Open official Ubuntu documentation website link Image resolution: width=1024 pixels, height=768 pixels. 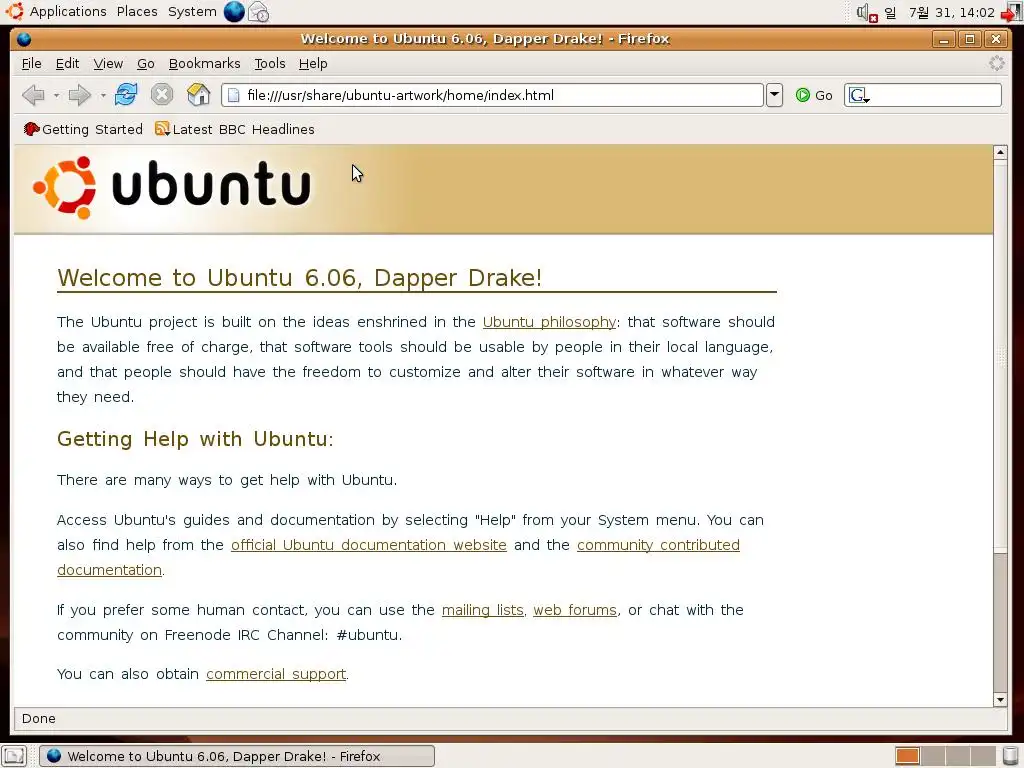click(369, 545)
